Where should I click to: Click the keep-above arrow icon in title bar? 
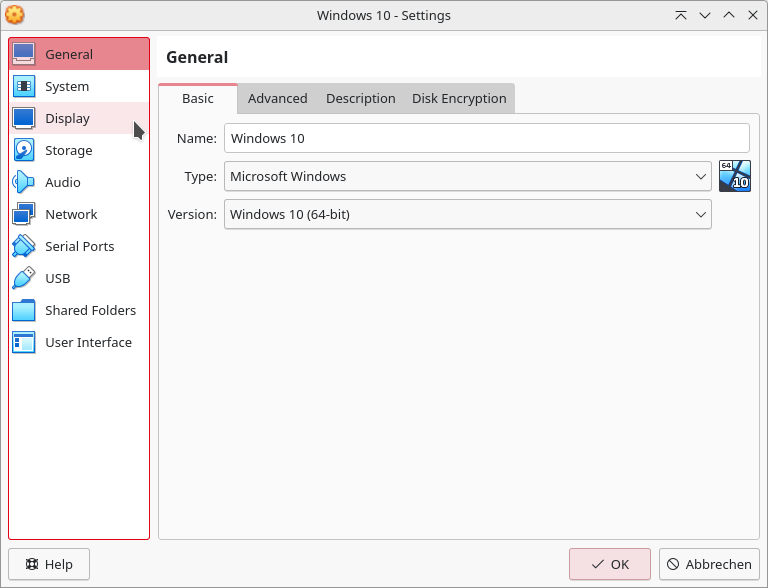click(x=681, y=15)
